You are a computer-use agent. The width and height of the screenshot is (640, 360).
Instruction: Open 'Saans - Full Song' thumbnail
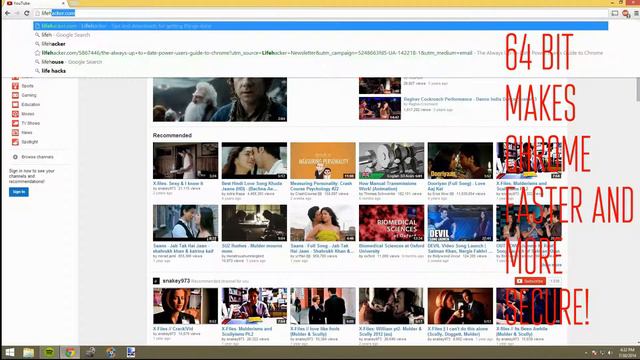[322, 223]
